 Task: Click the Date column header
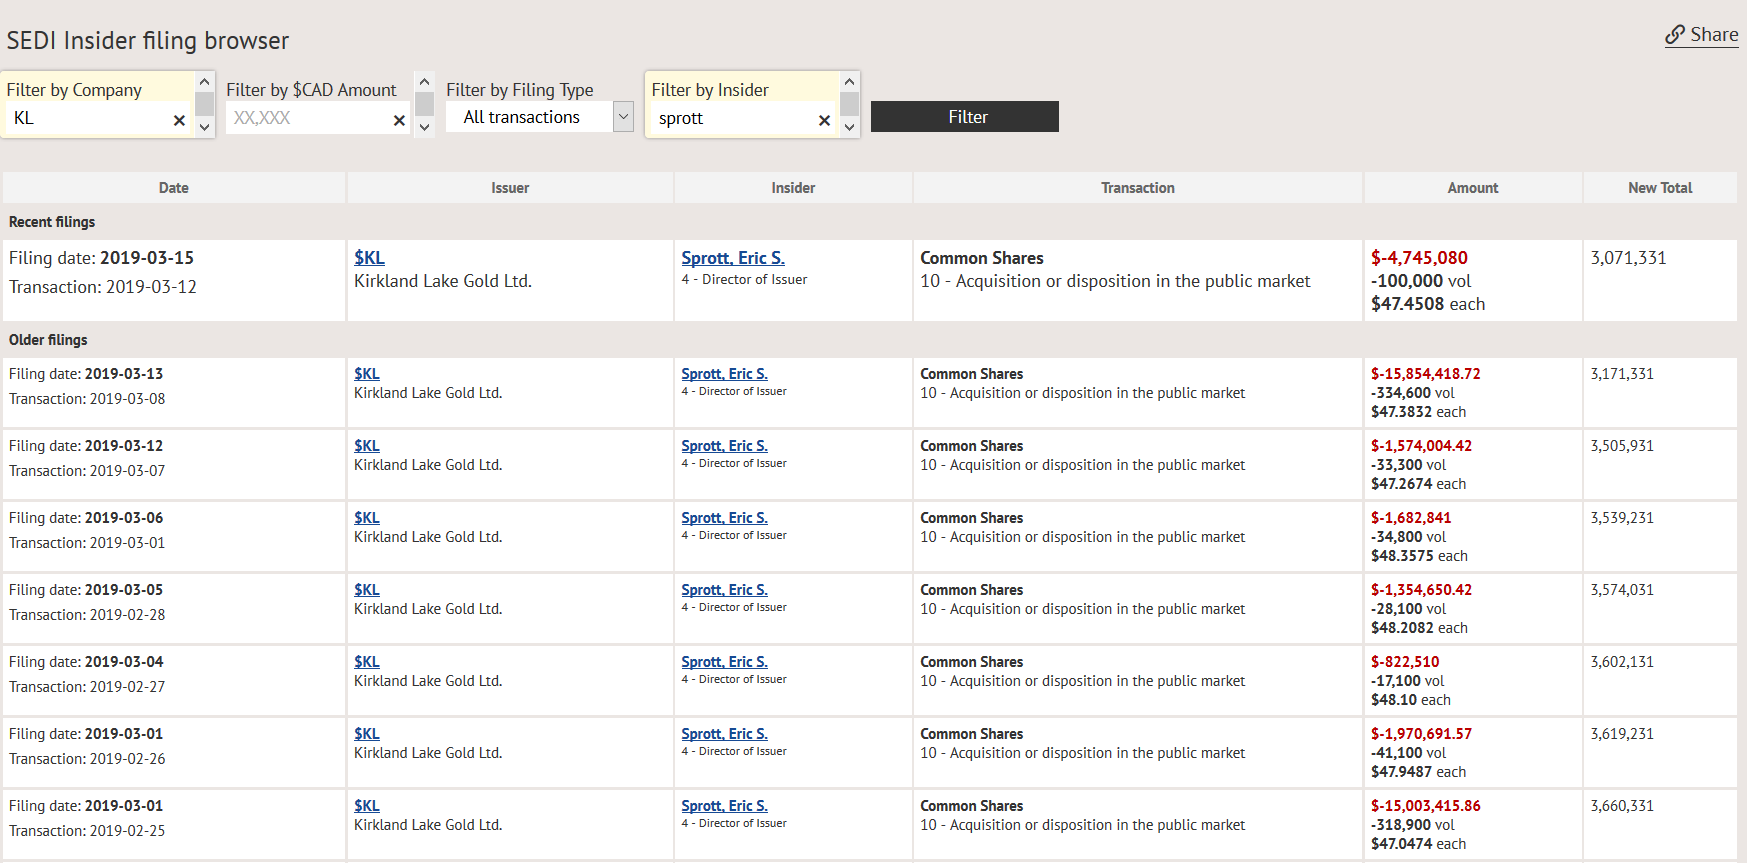[173, 188]
